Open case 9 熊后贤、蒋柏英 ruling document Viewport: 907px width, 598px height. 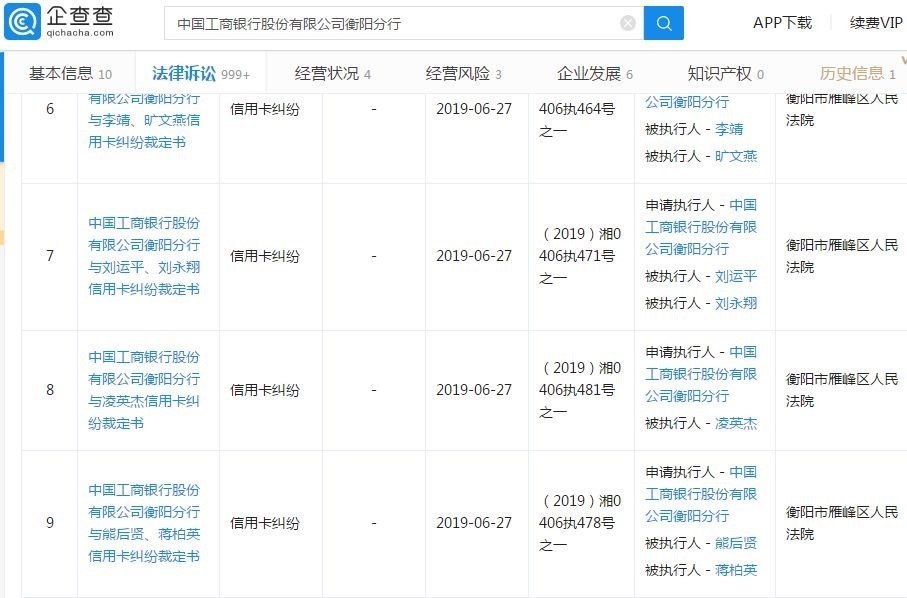click(144, 523)
